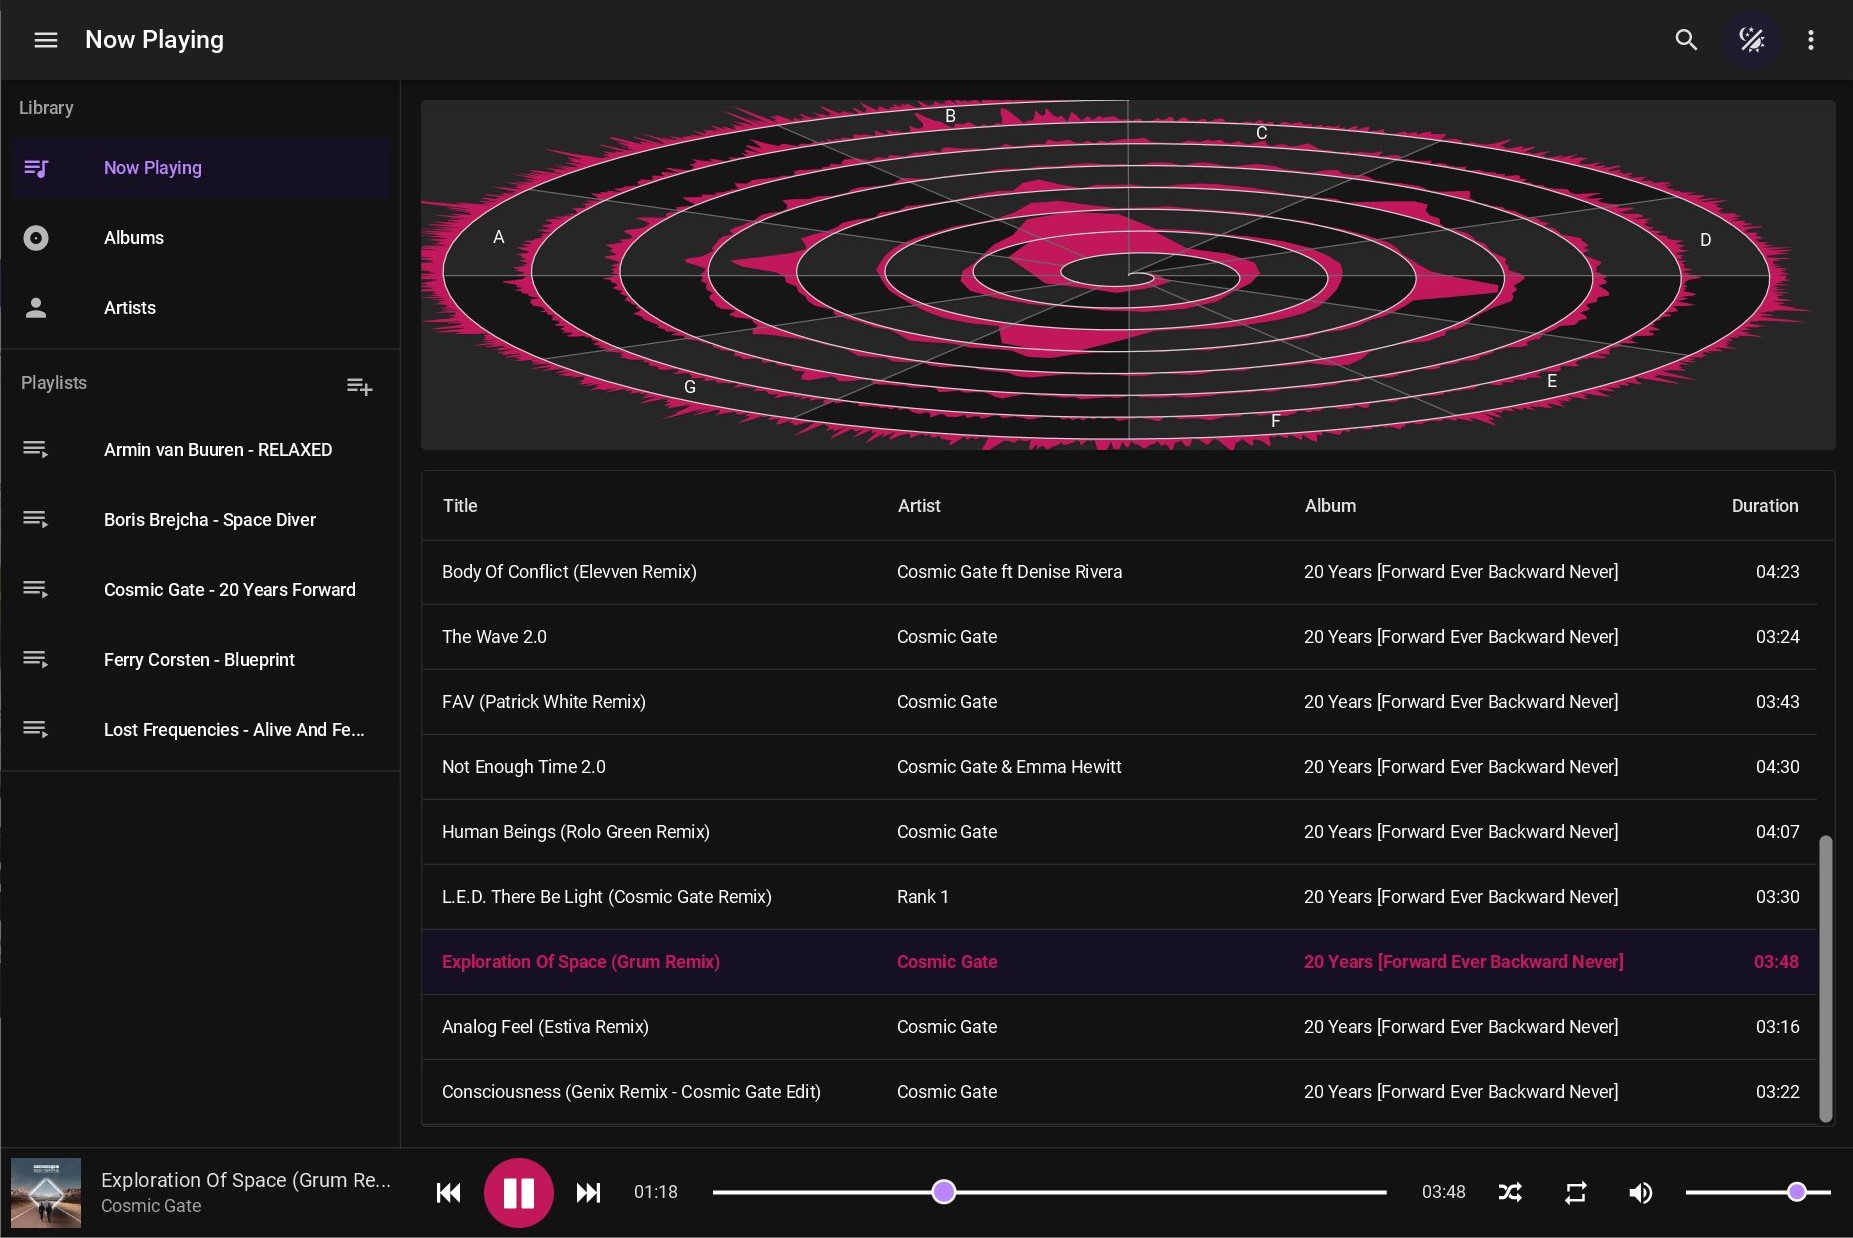Toggle the visualizer effects icon
1853x1238 pixels.
pyautogui.click(x=1751, y=40)
